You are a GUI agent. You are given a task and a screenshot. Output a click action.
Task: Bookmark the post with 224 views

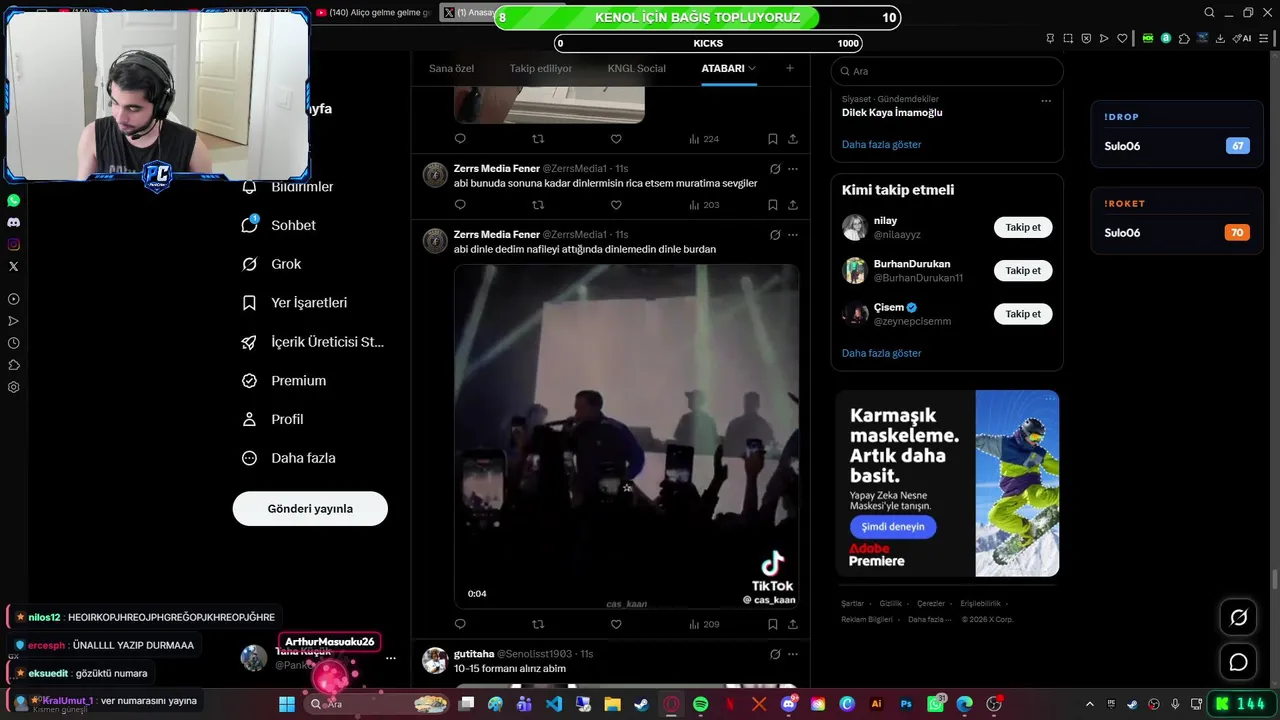pos(773,139)
